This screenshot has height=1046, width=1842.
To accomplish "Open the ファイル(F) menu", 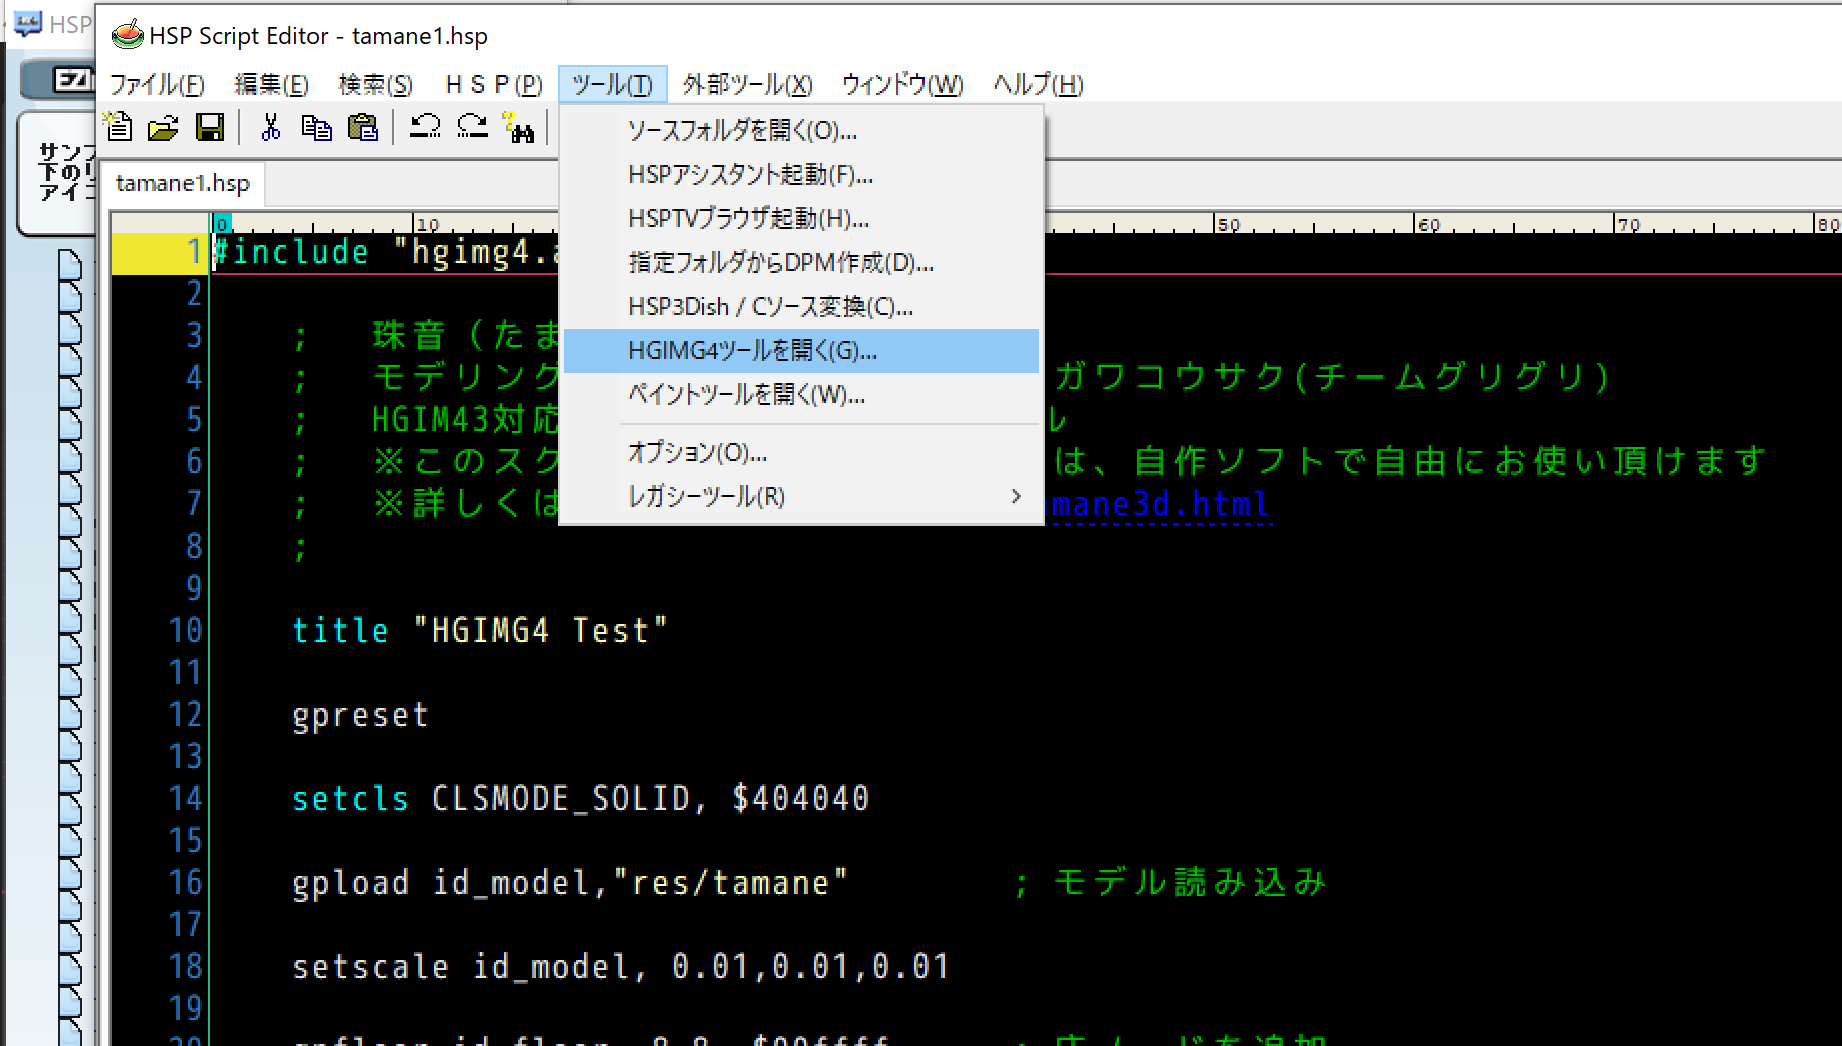I will click(157, 85).
